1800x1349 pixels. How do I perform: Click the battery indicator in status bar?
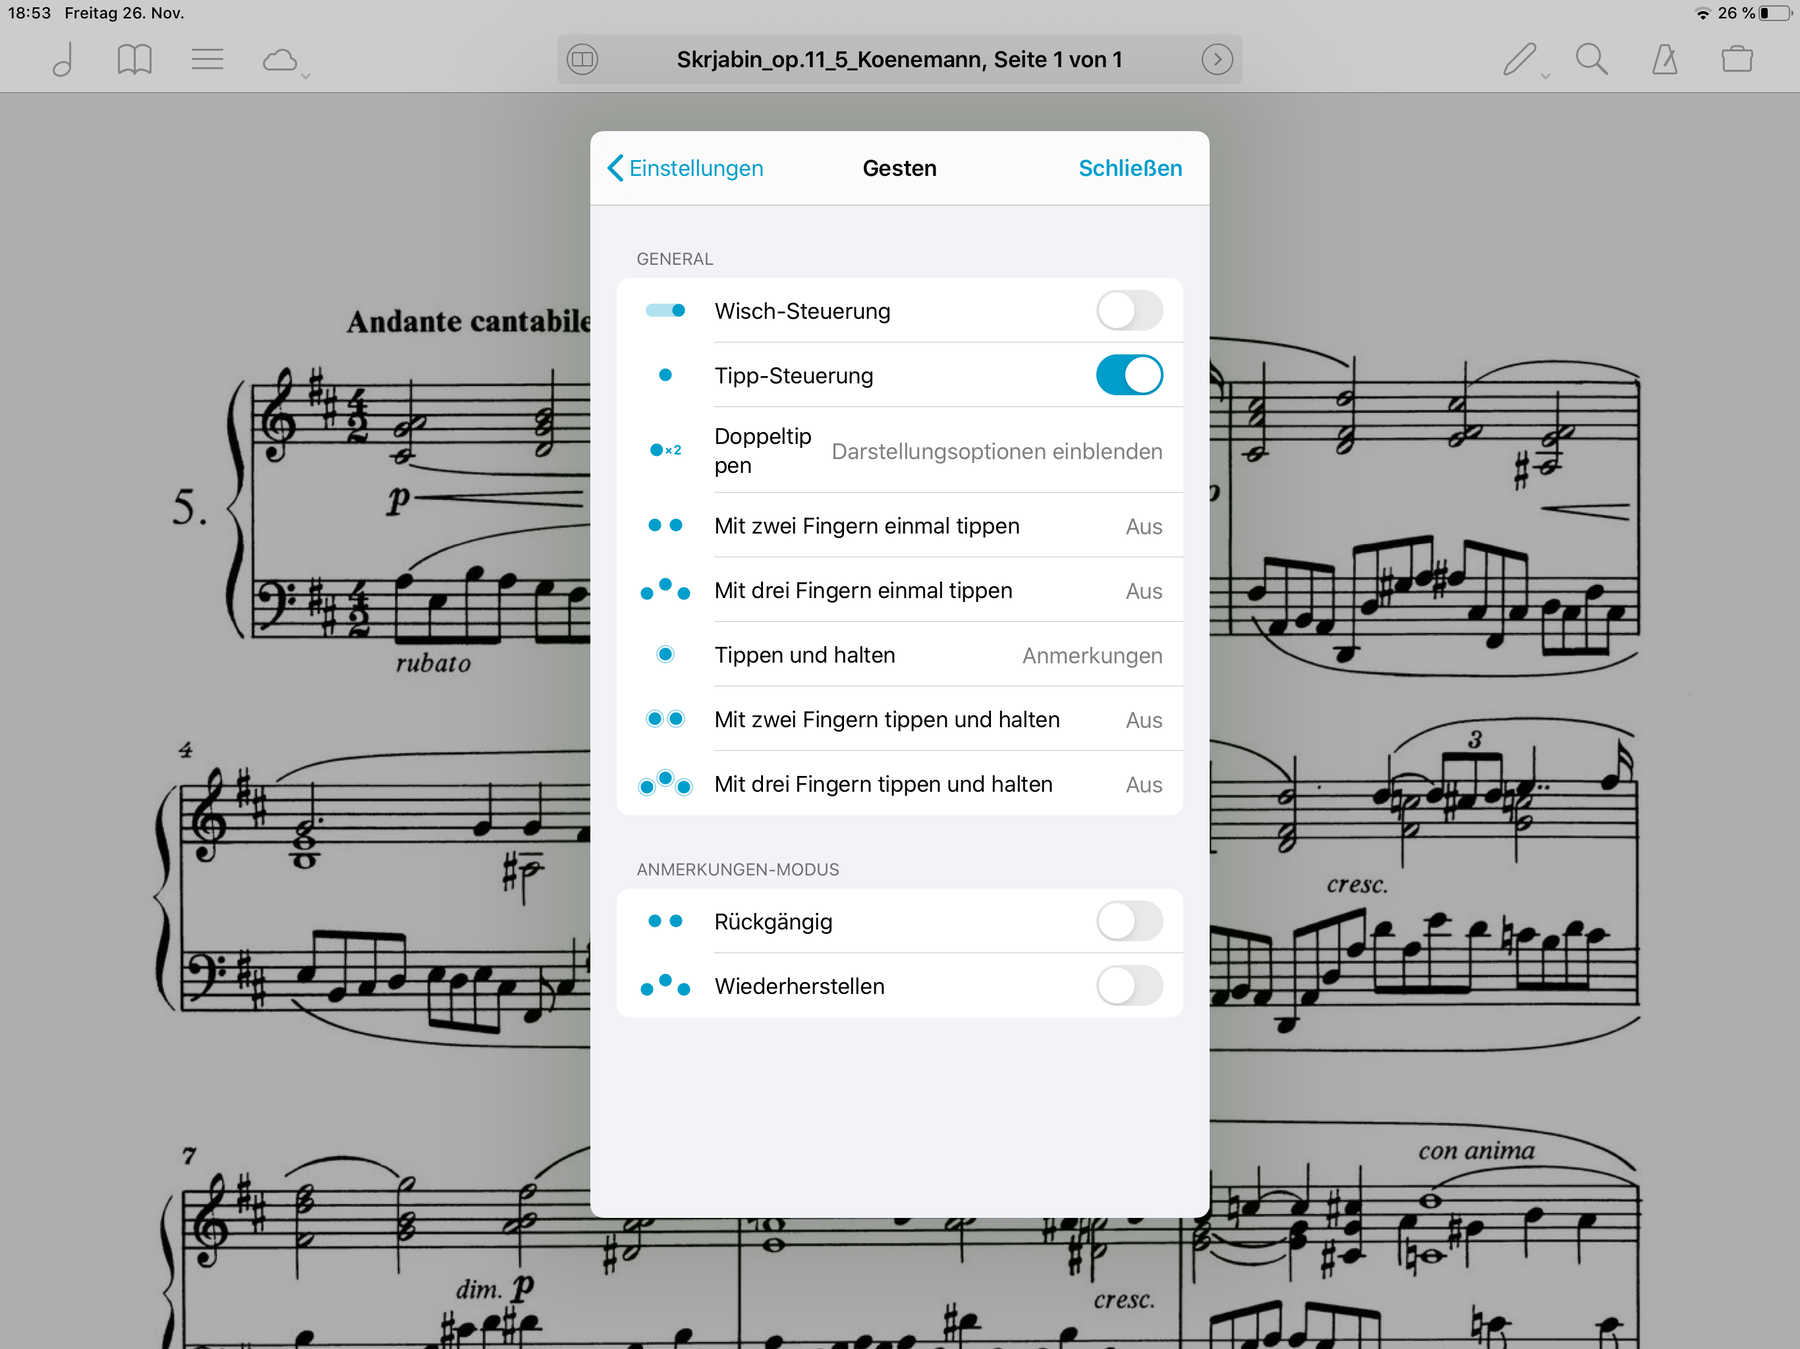coord(1775,13)
